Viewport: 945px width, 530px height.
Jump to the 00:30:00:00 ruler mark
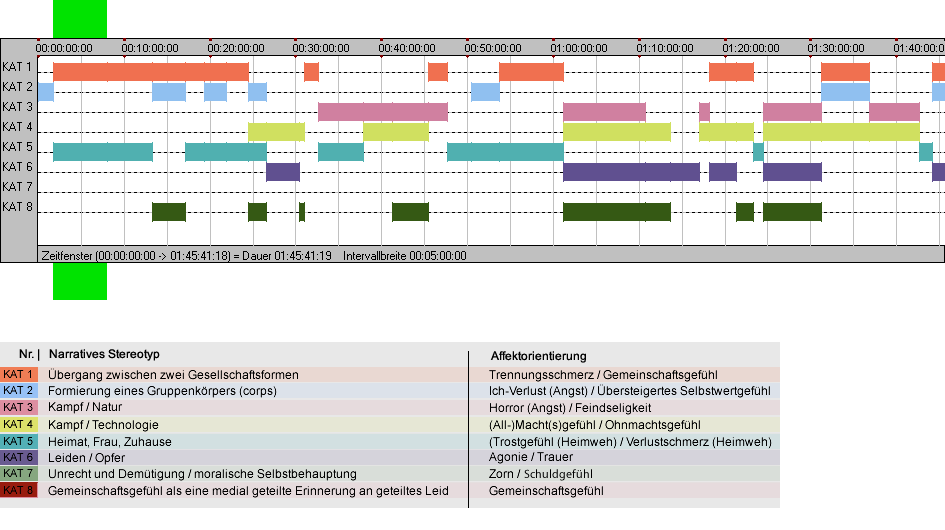click(x=321, y=48)
